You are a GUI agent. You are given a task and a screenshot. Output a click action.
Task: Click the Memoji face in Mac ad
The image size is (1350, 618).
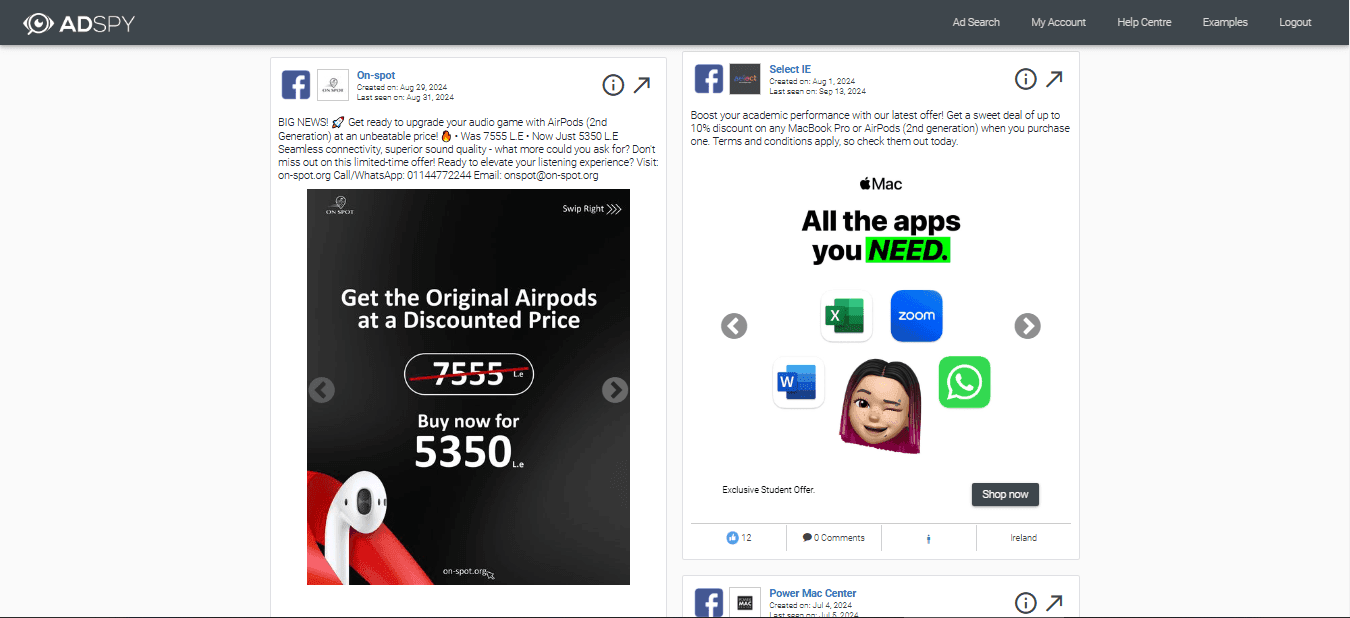[881, 406]
